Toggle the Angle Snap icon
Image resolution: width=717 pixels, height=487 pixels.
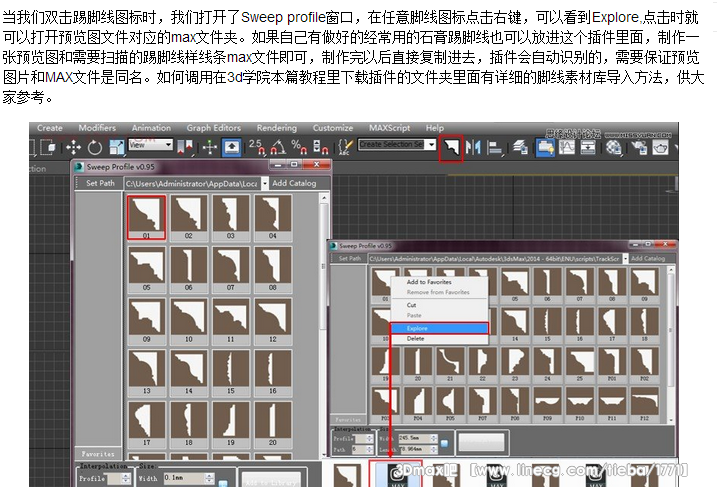click(278, 147)
